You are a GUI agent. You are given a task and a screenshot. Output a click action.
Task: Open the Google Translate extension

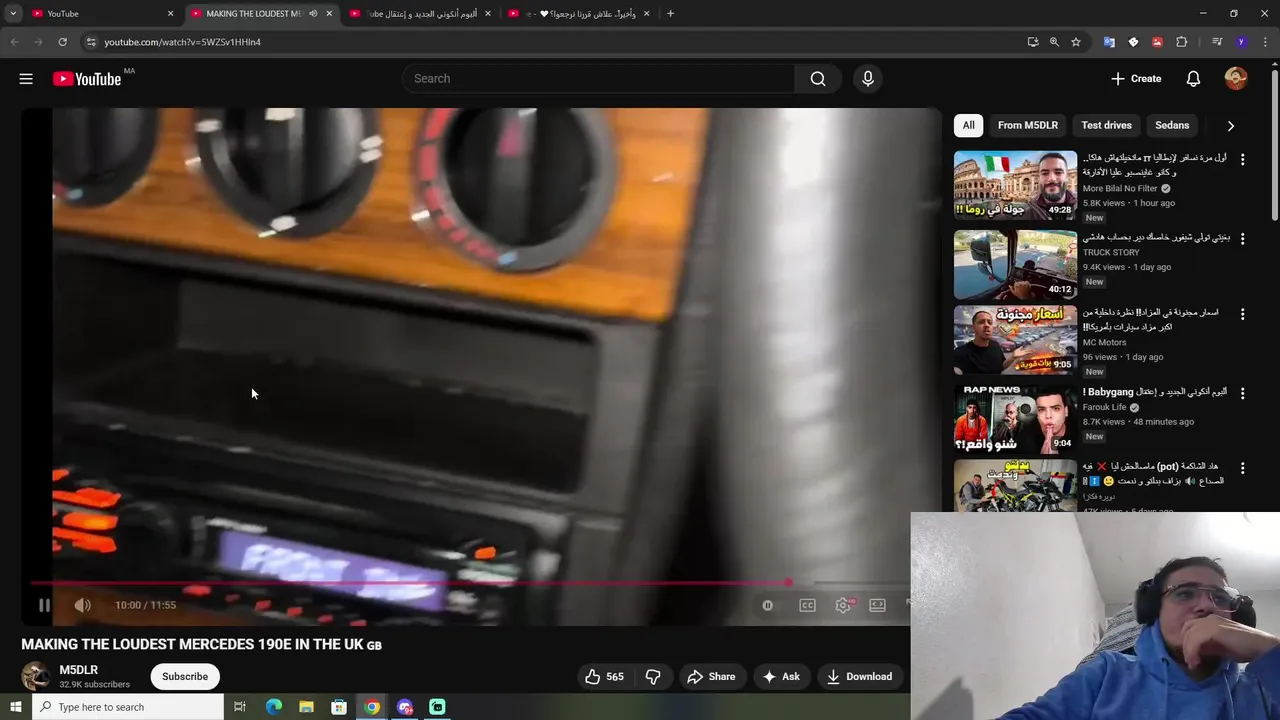[x=1109, y=42]
